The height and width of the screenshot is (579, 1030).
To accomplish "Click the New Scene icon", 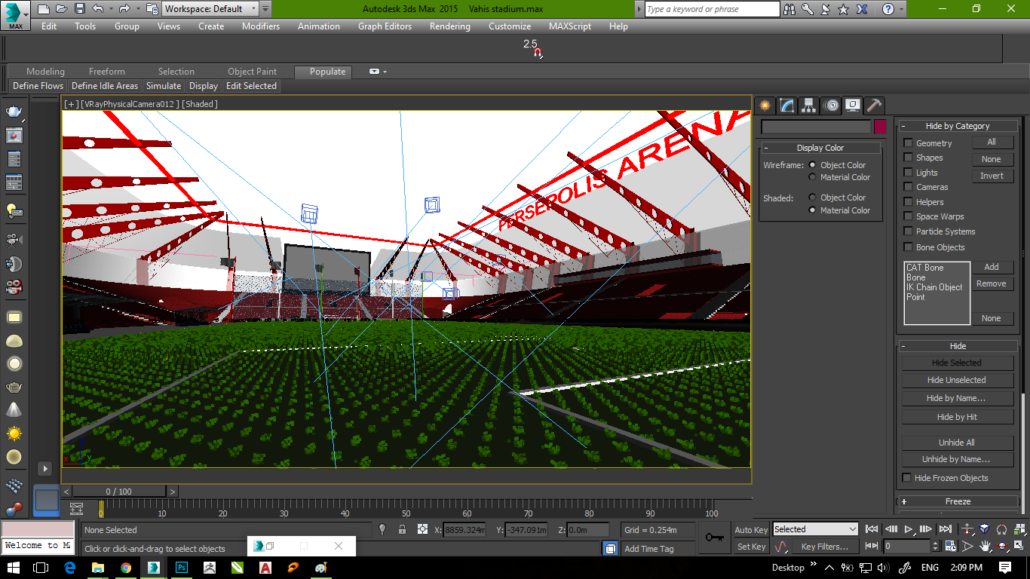I will (43, 9).
